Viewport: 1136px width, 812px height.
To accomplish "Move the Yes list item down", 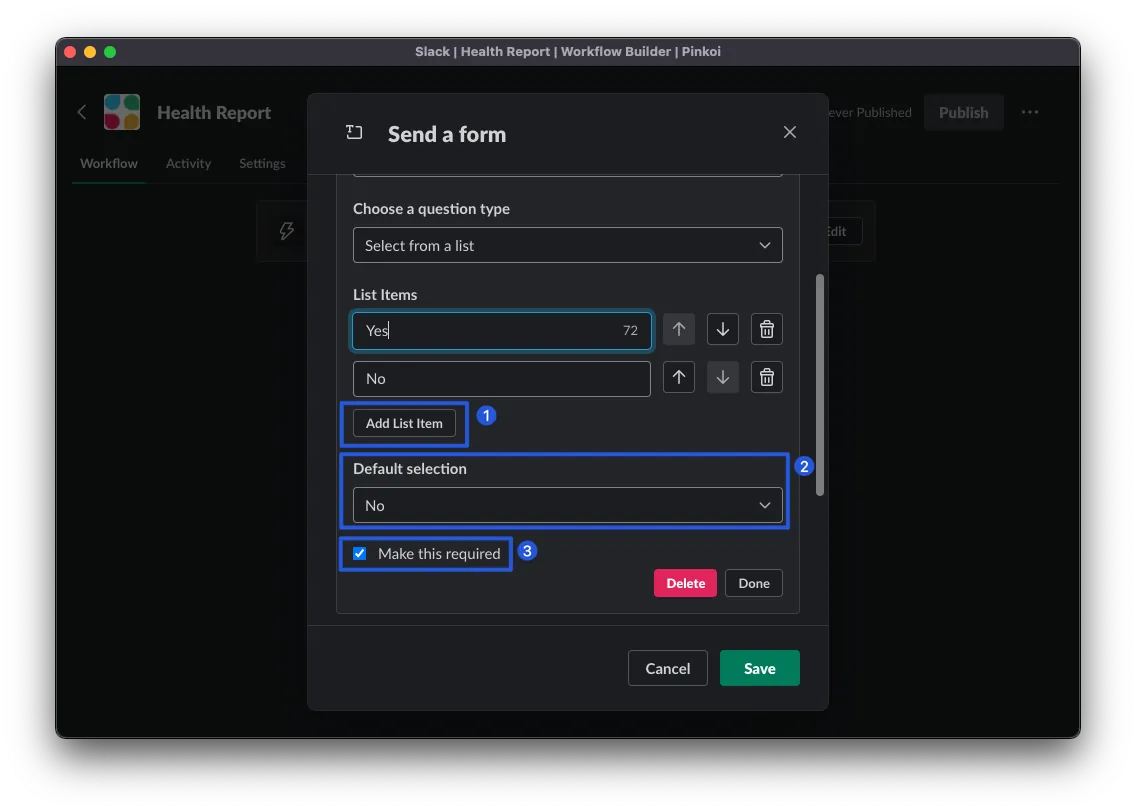I will click(723, 330).
